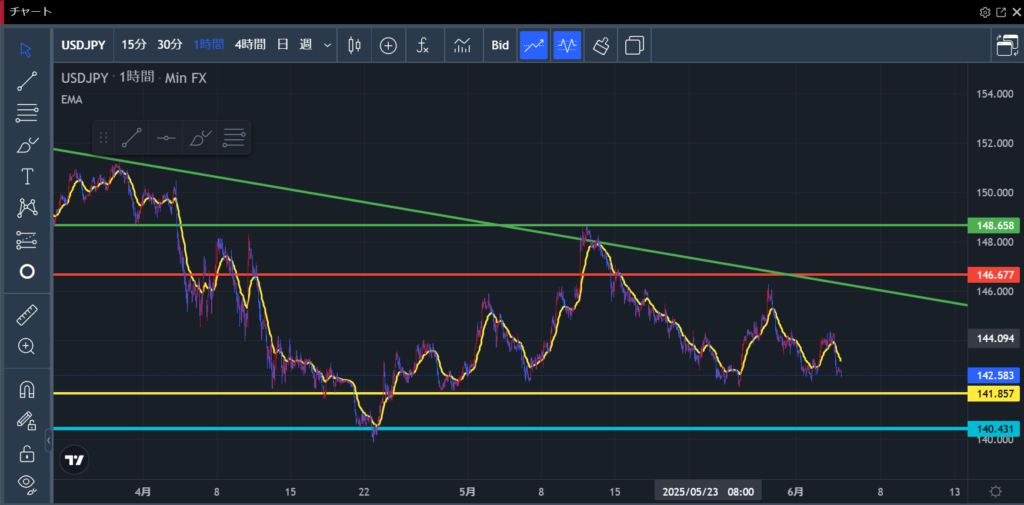Toggle hide all drawings eye icon
The width and height of the screenshot is (1024, 505).
(x=27, y=483)
